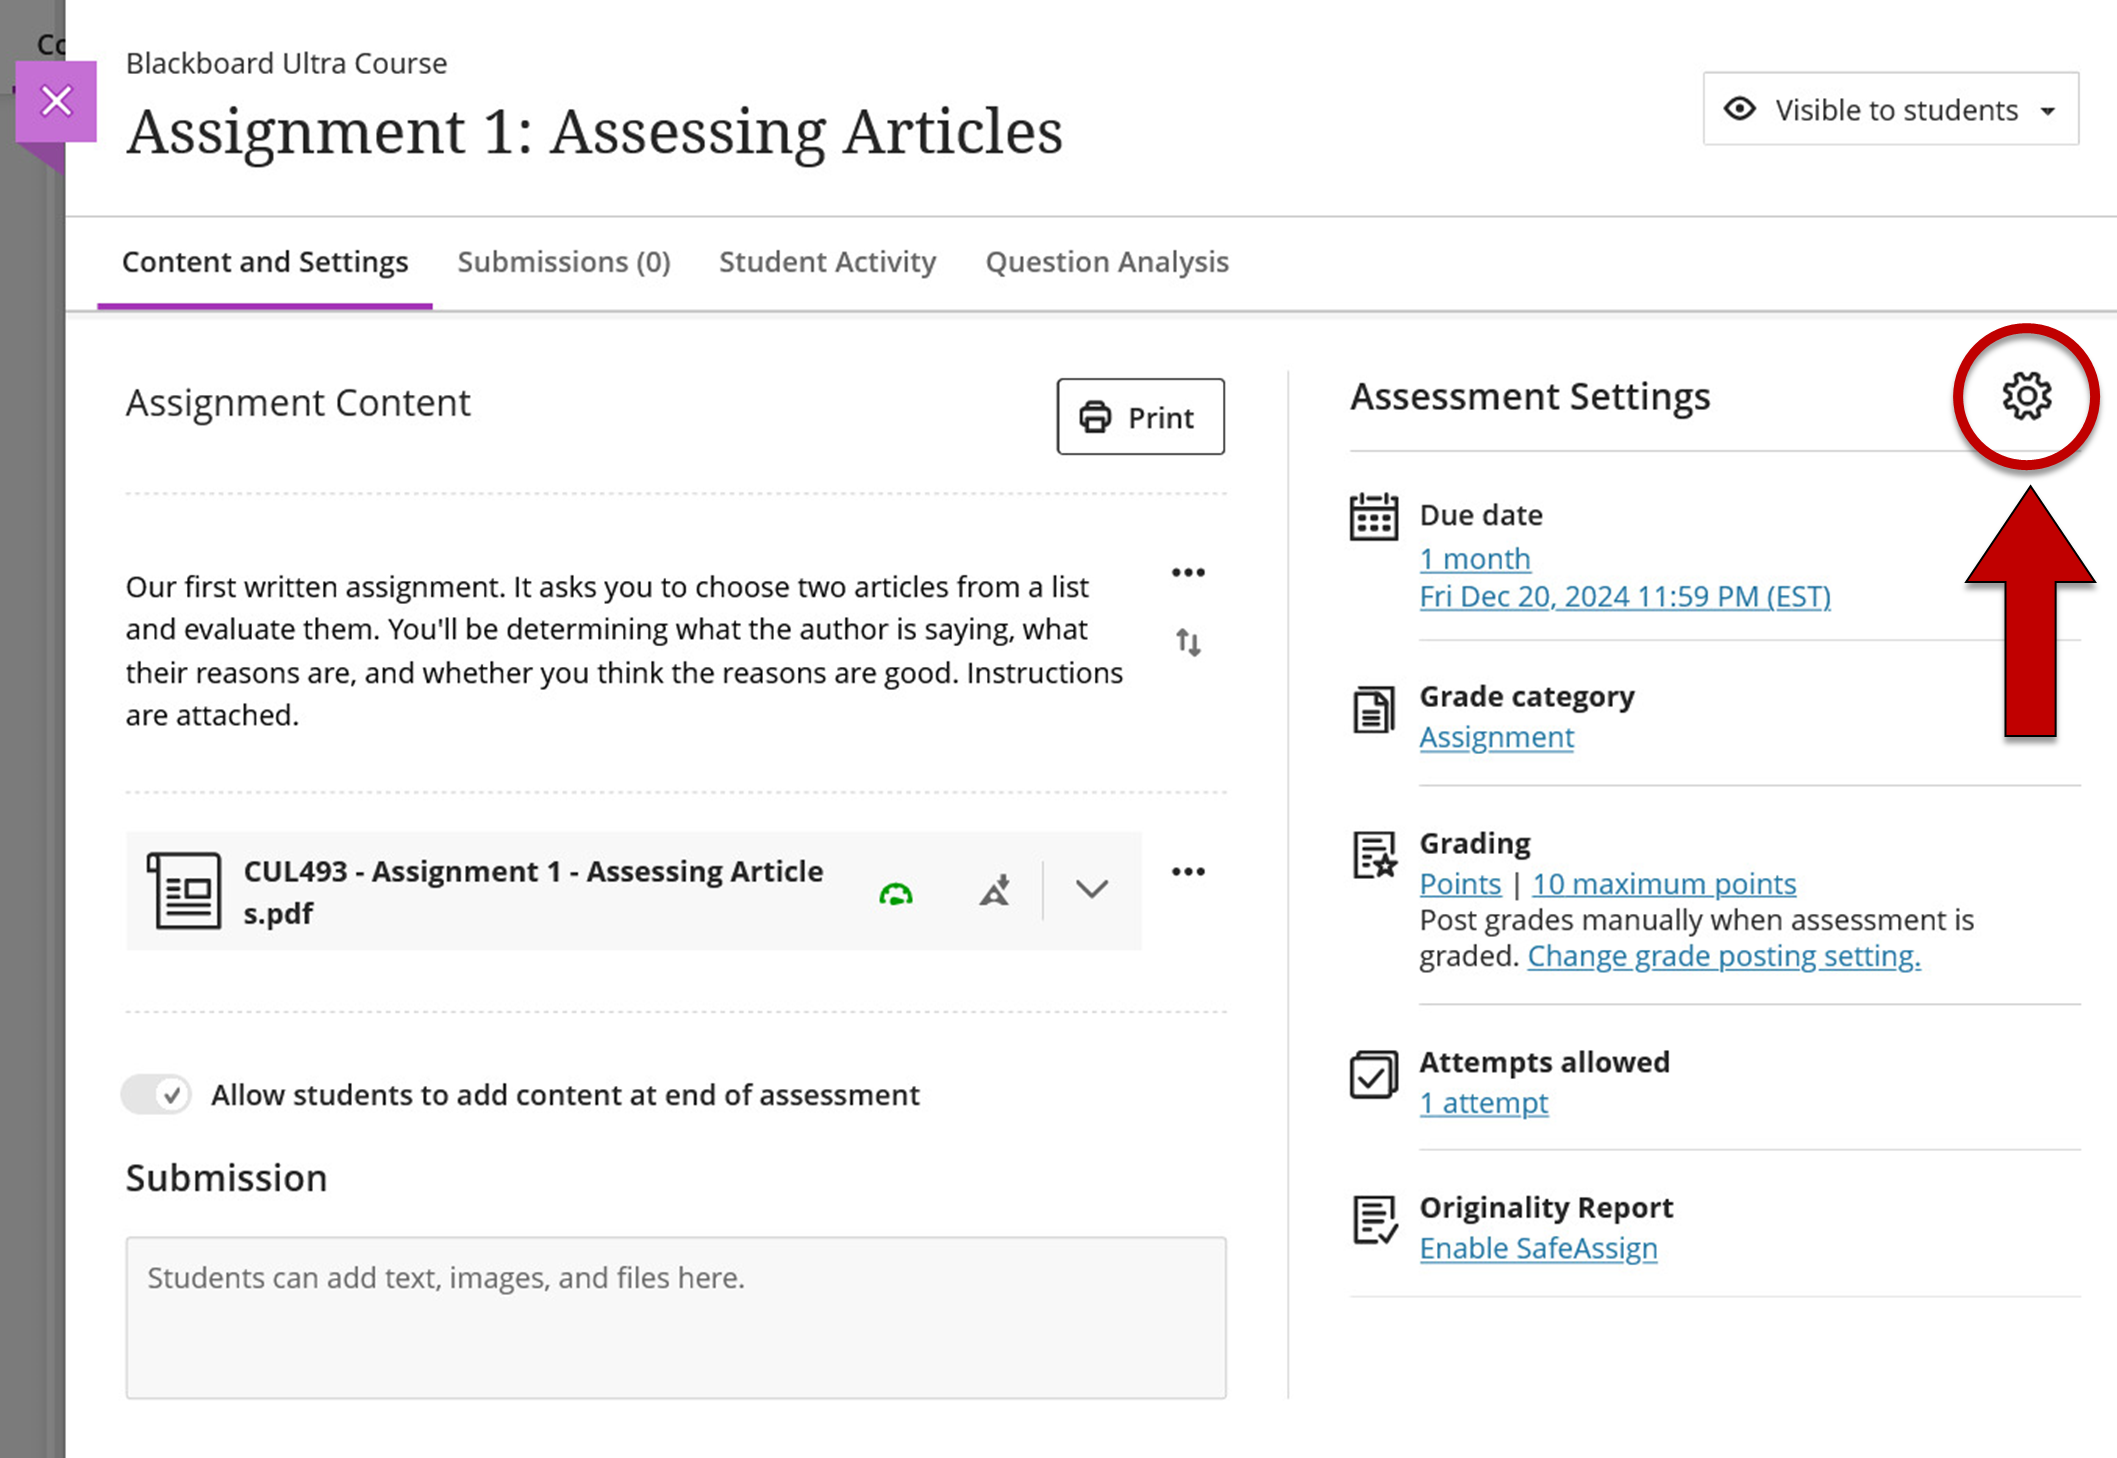Go to the Question Analysis tab

1106,262
